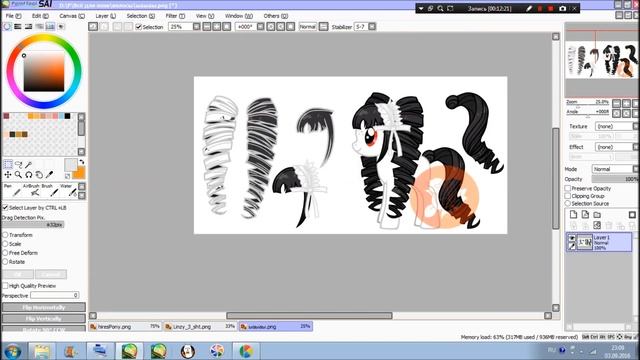
Task: Uncheck Select Layer by CTRL+LB
Action: 5,208
